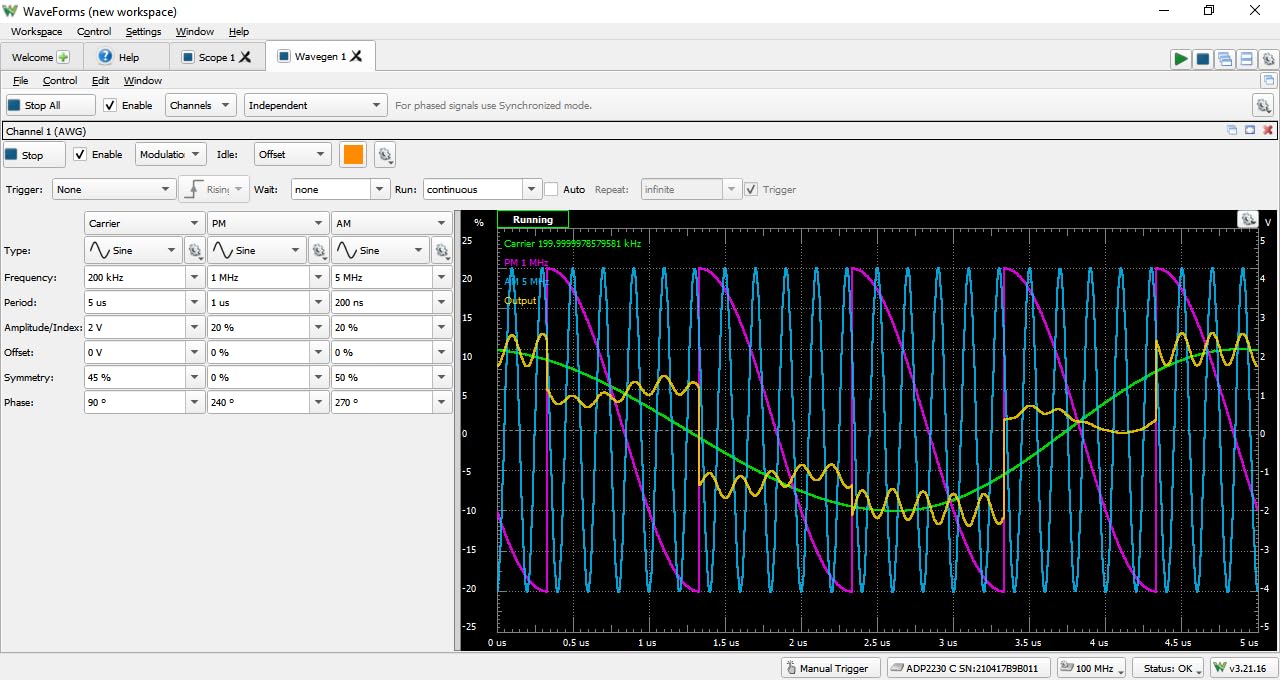Click the float window icon below top toolbar
This screenshot has width=1280, height=680.
click(x=1269, y=81)
